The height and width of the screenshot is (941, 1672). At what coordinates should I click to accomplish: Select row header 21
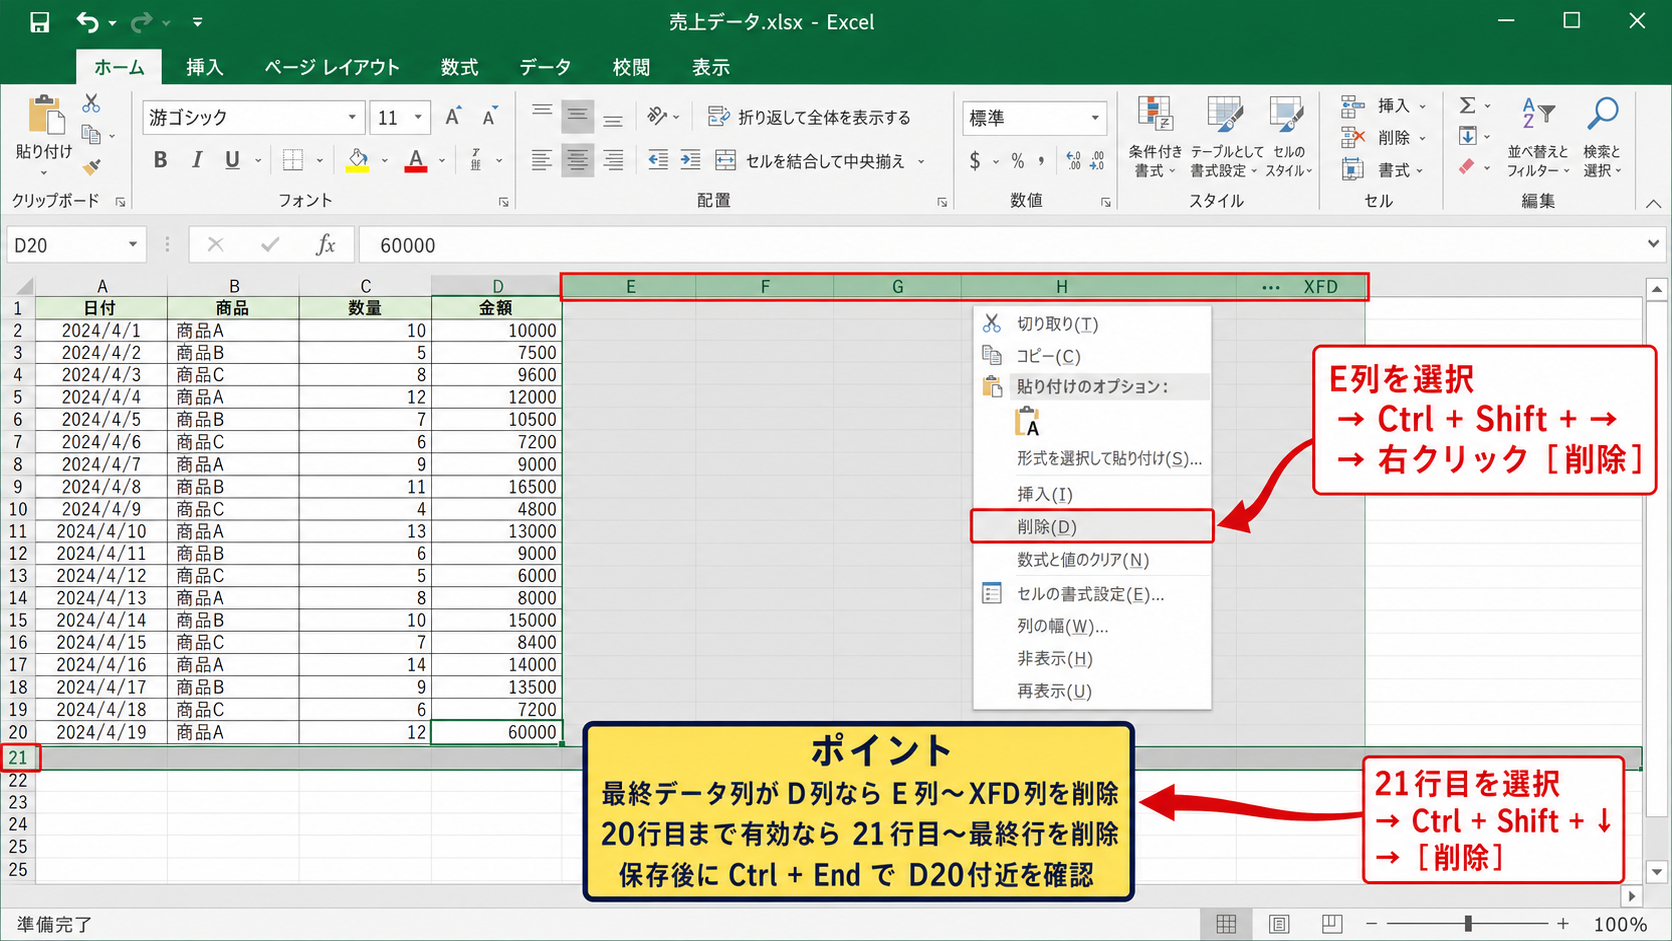18,758
